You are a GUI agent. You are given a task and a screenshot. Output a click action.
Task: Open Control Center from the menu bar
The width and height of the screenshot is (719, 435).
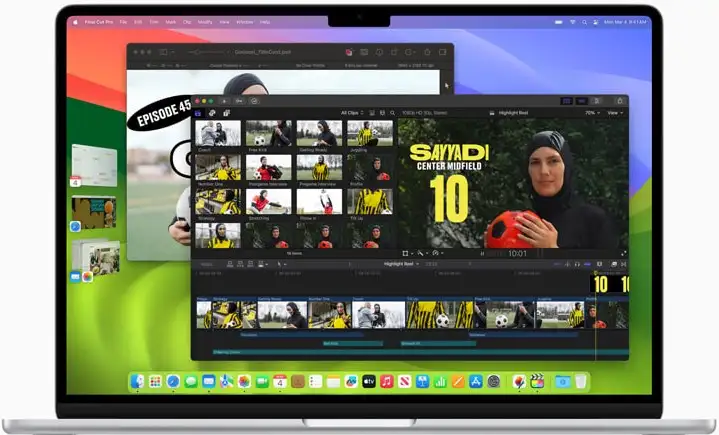595,22
